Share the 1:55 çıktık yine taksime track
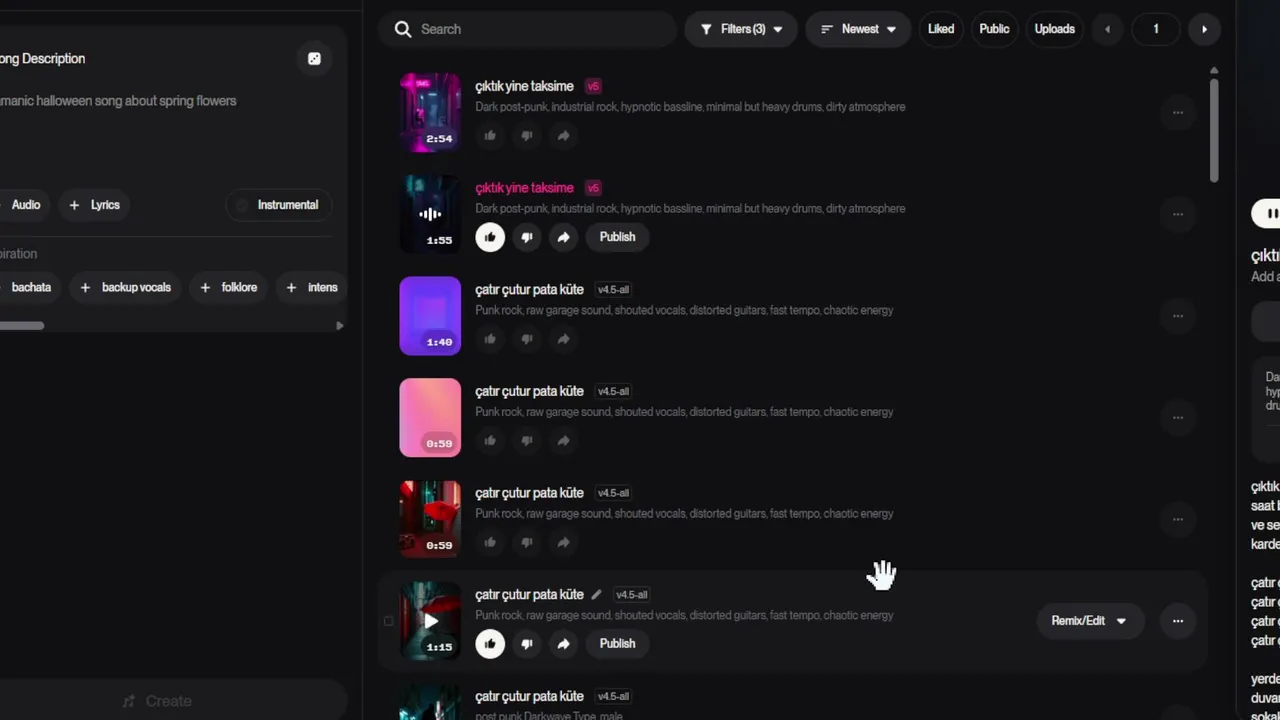Screen dimensions: 1280x720 [563, 237]
